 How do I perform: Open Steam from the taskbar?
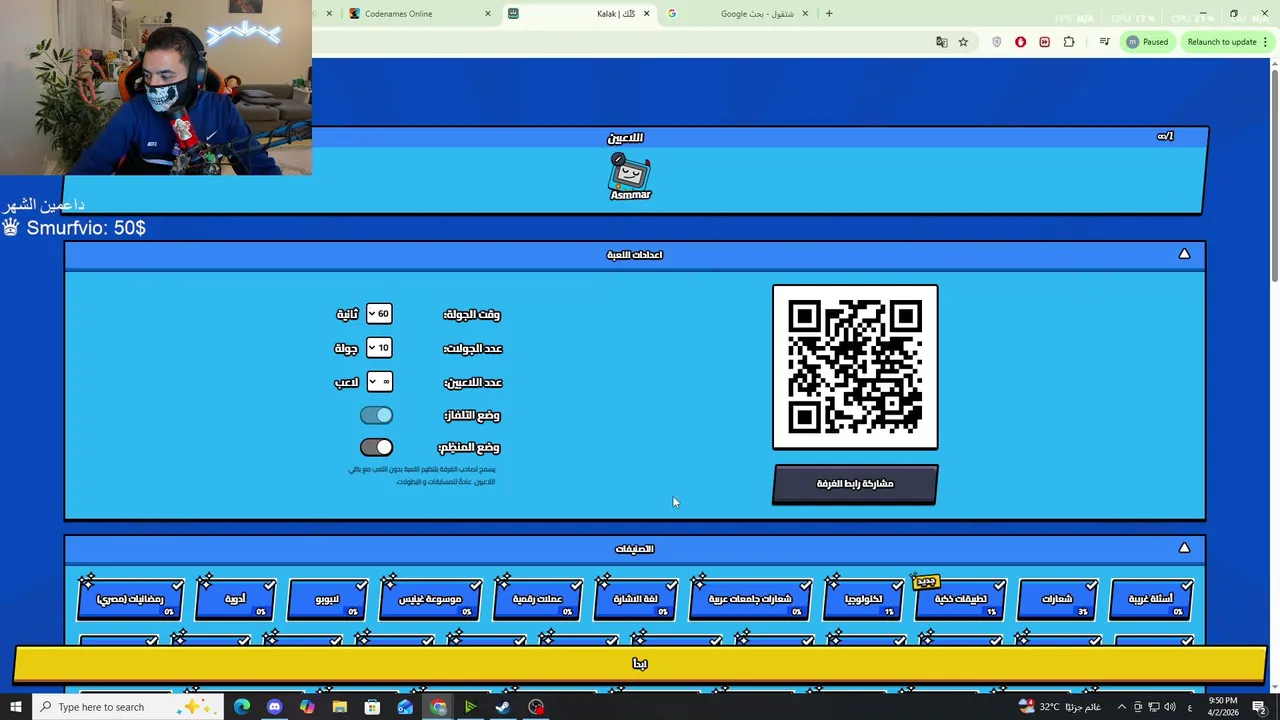(503, 707)
